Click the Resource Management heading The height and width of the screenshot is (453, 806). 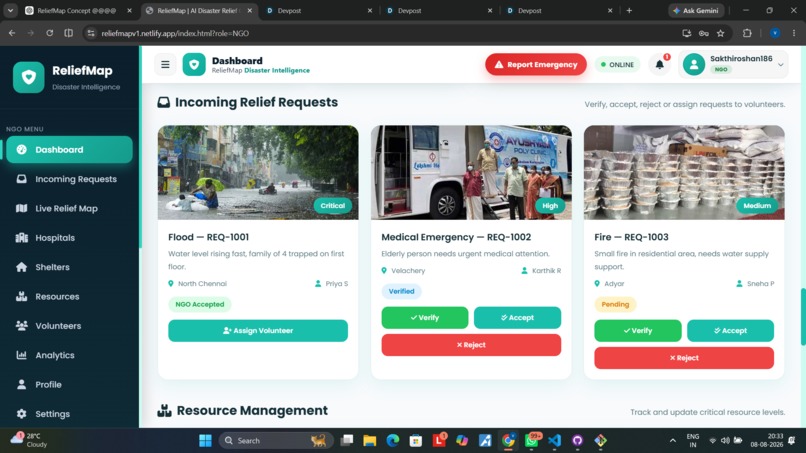252,410
